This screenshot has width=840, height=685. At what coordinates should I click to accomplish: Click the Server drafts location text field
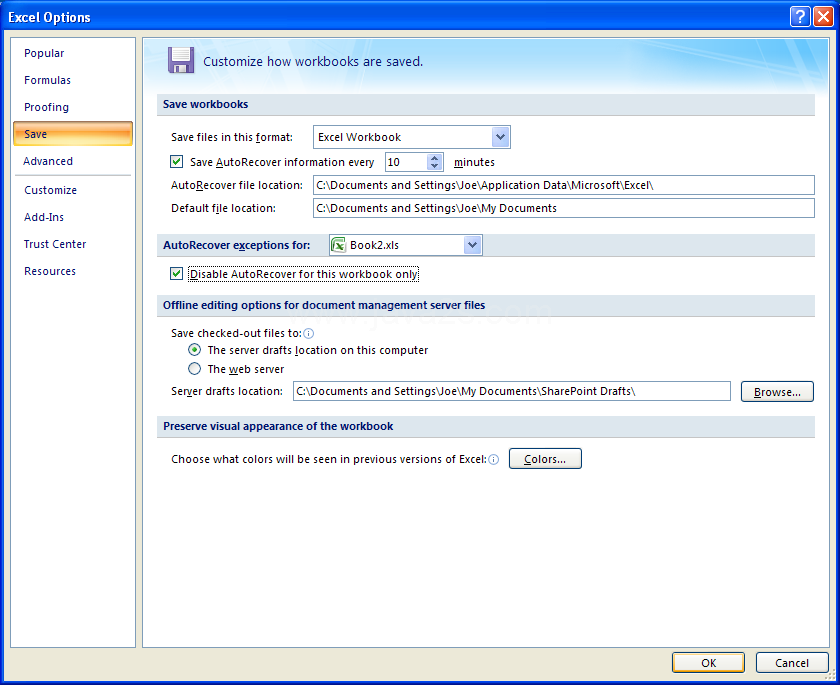click(512, 392)
